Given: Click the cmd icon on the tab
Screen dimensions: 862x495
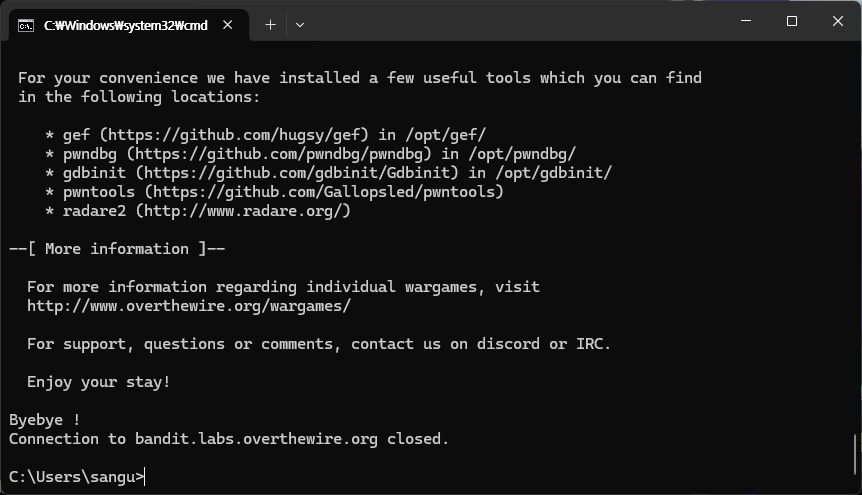Looking at the screenshot, I should pyautogui.click(x=26, y=25).
